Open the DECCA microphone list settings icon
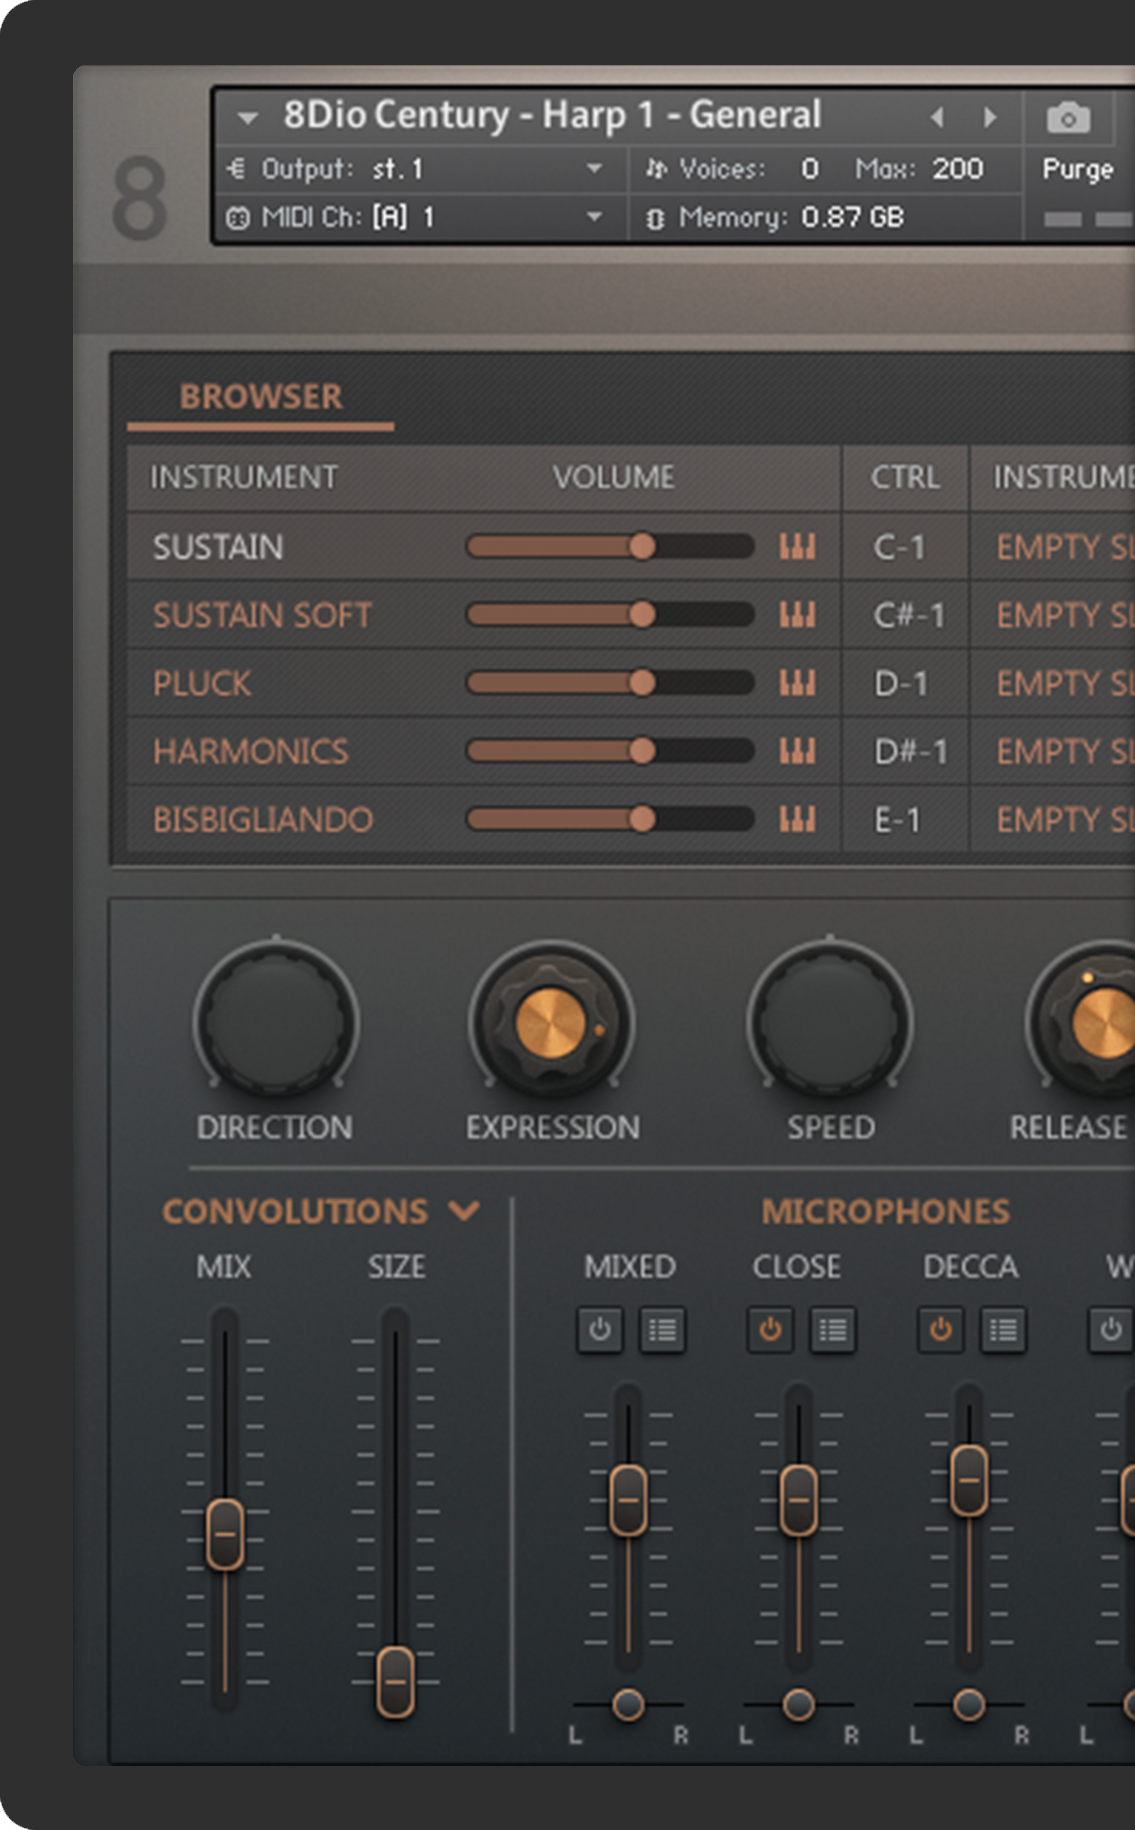 pos(1002,1330)
